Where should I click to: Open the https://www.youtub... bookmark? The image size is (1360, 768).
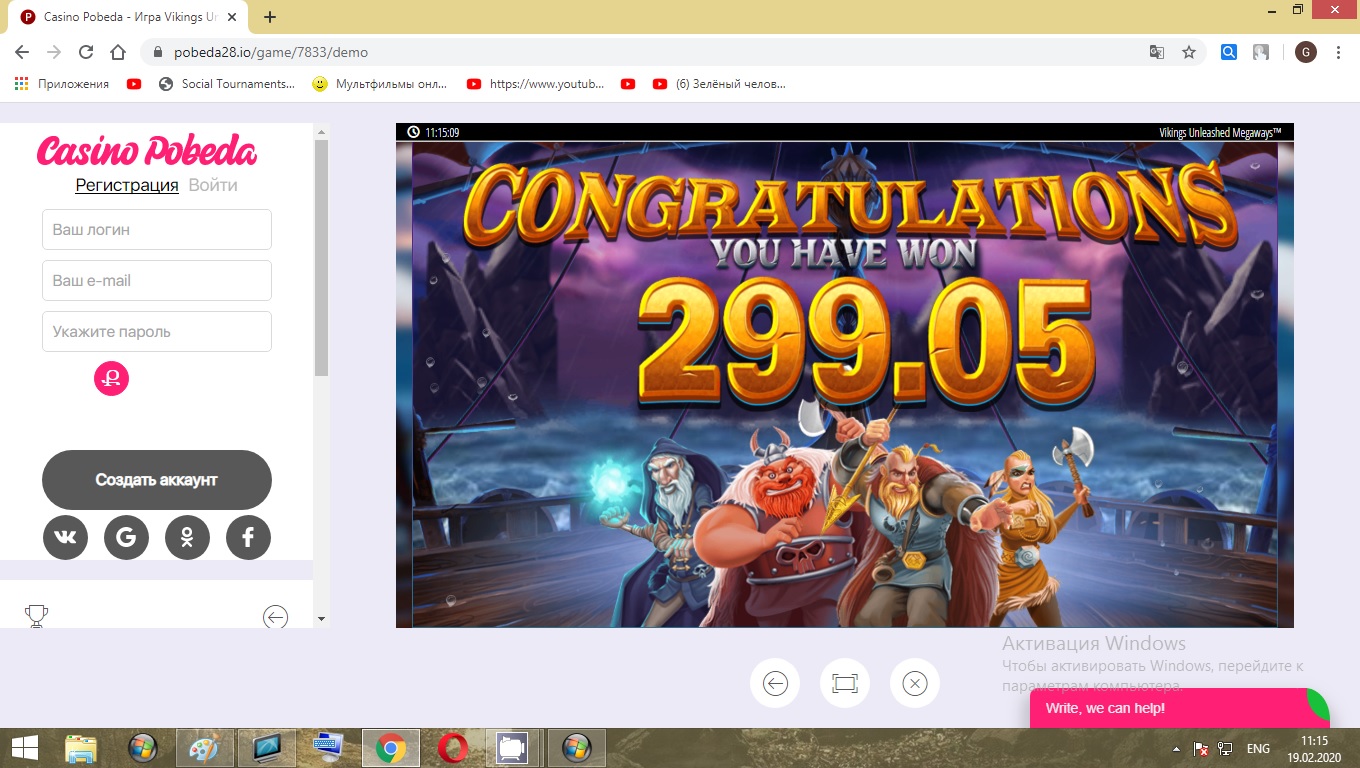(535, 84)
